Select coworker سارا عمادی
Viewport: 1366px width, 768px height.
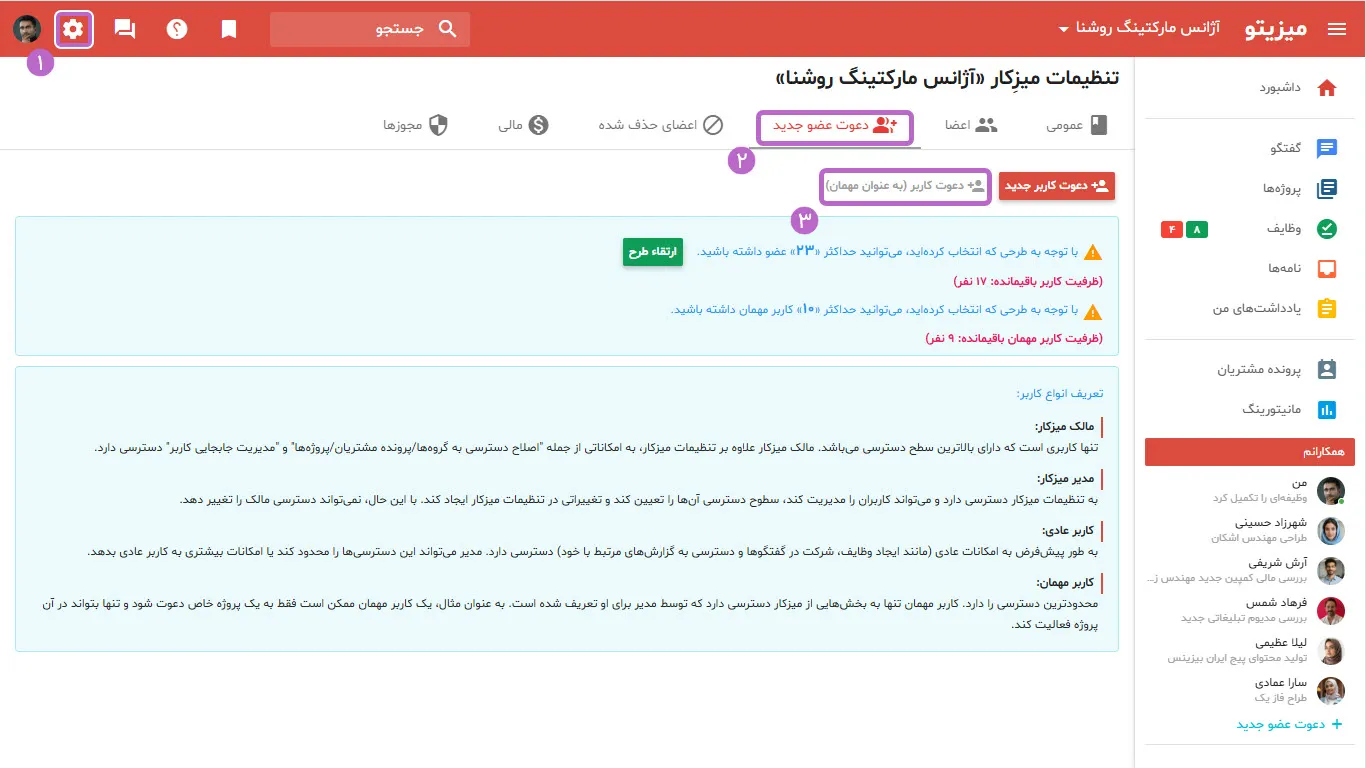pos(1250,691)
